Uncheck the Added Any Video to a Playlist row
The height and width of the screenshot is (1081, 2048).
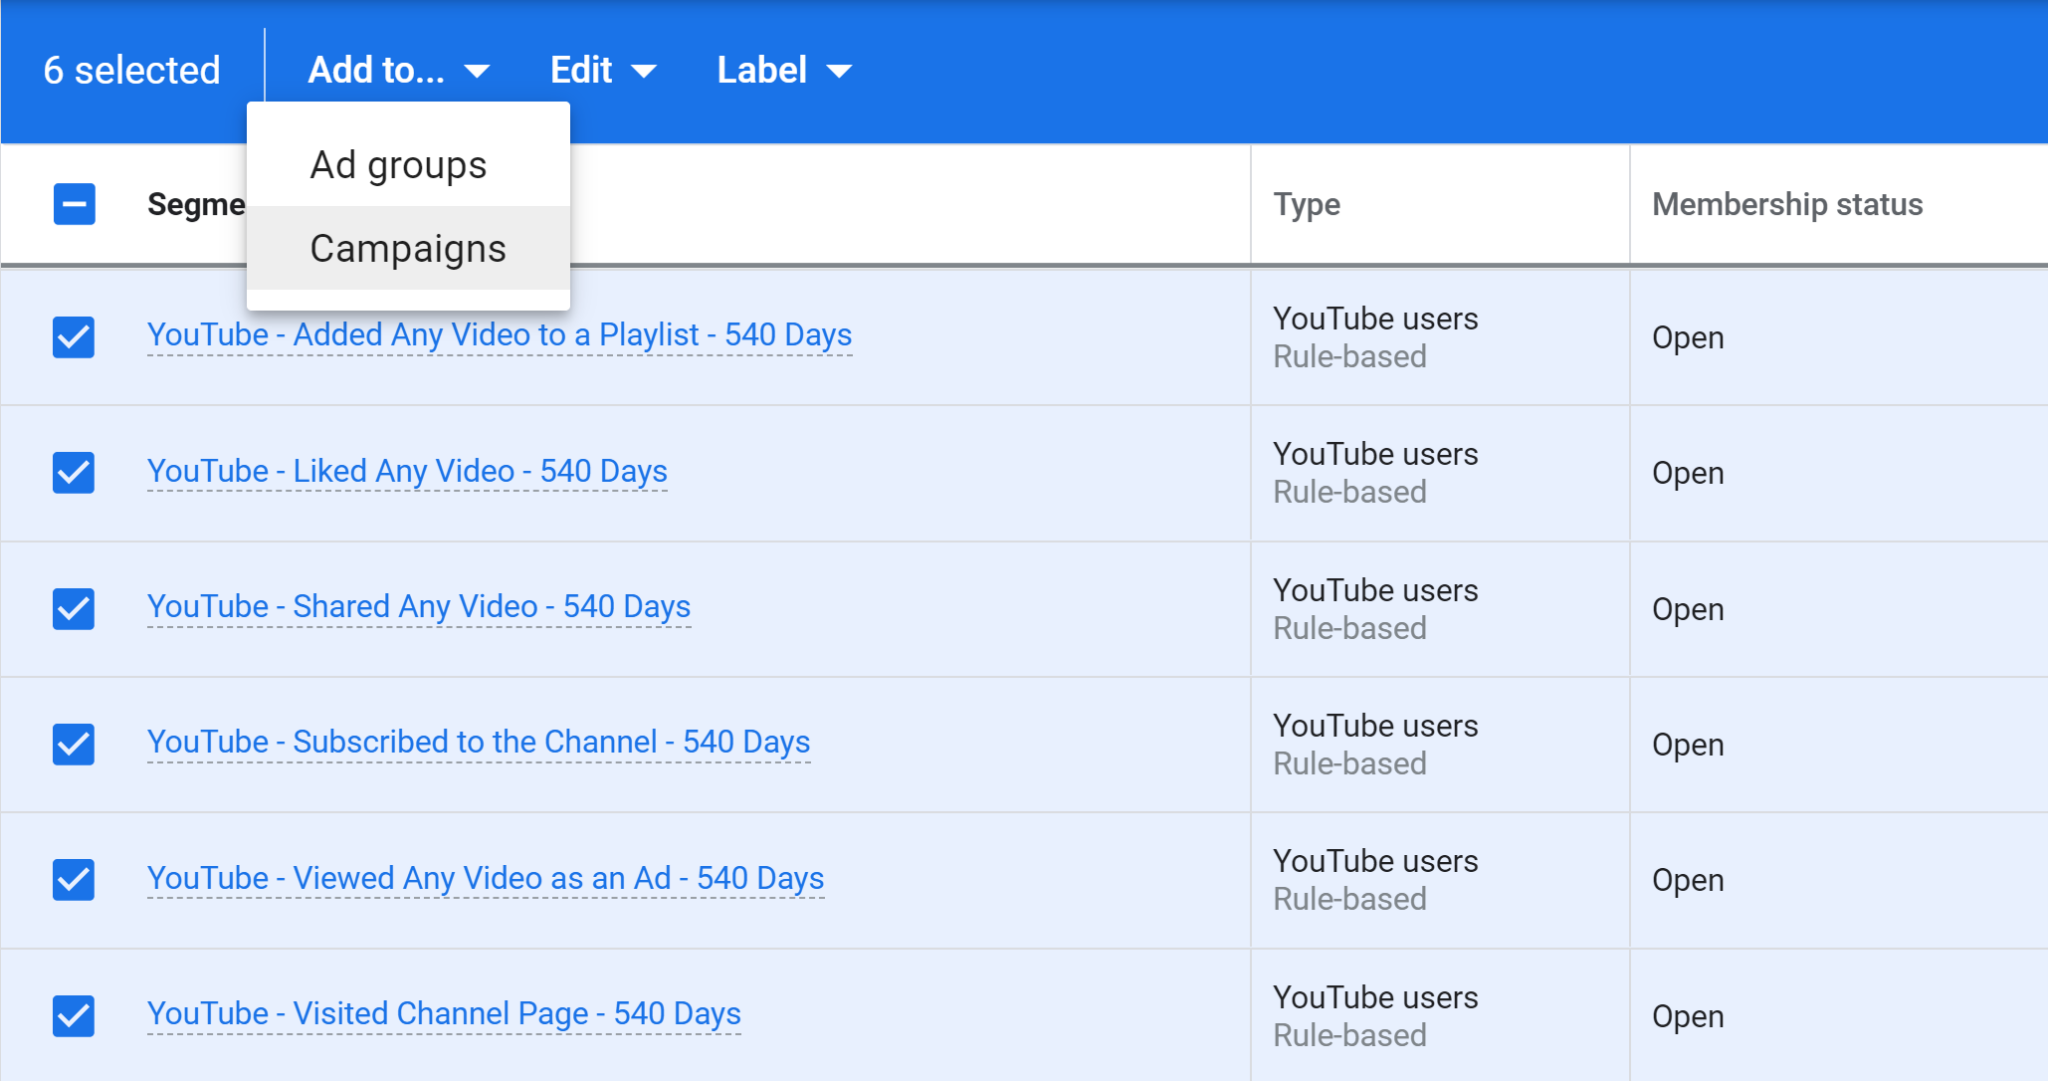[73, 337]
